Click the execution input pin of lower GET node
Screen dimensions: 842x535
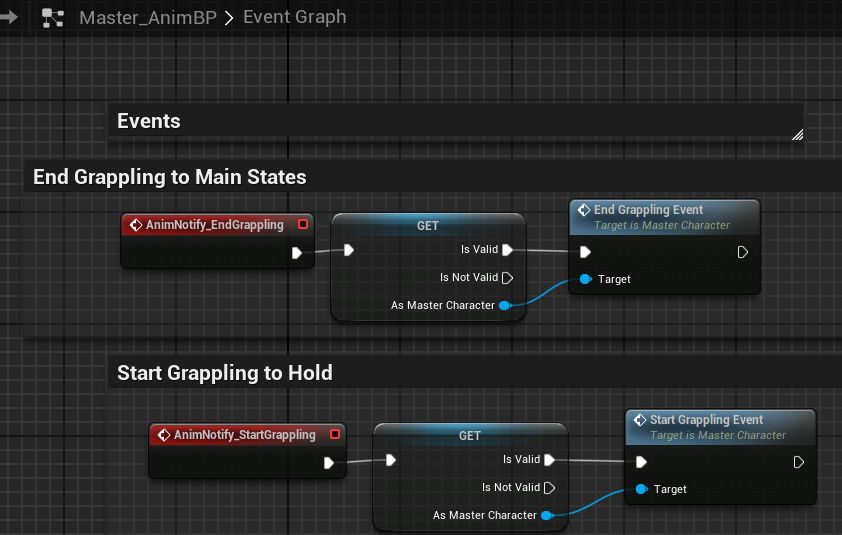(390, 460)
